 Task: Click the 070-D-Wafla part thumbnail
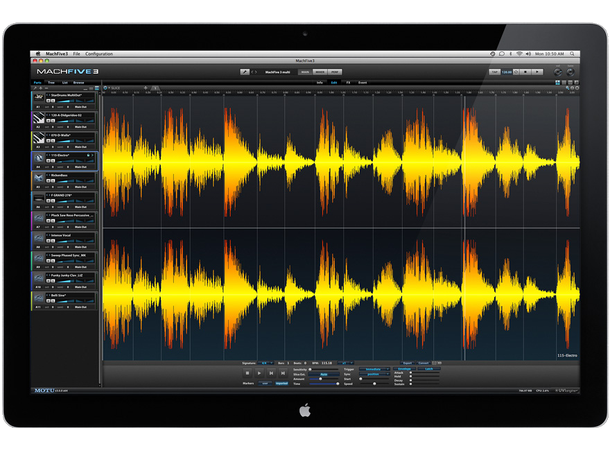[x=39, y=137]
